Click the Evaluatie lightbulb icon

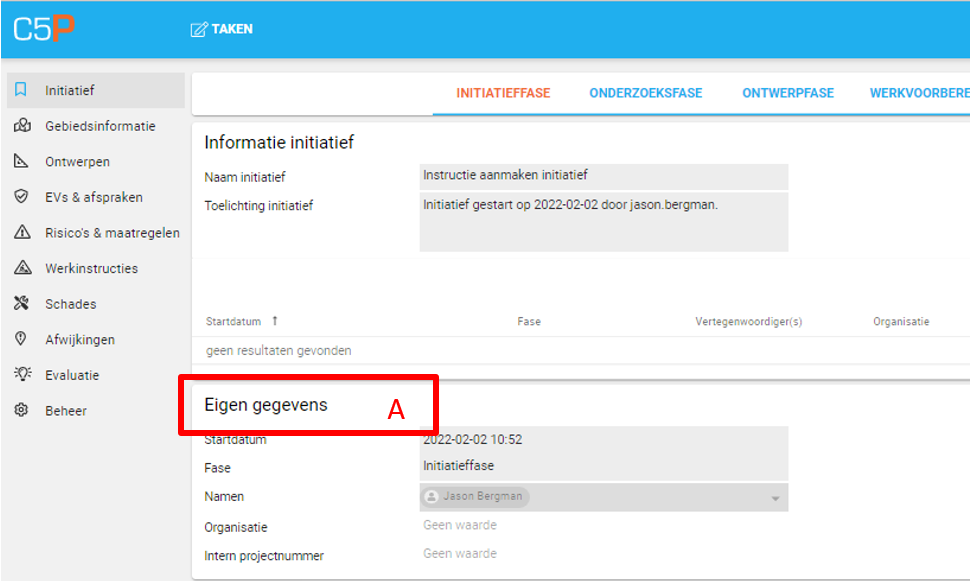[22, 375]
